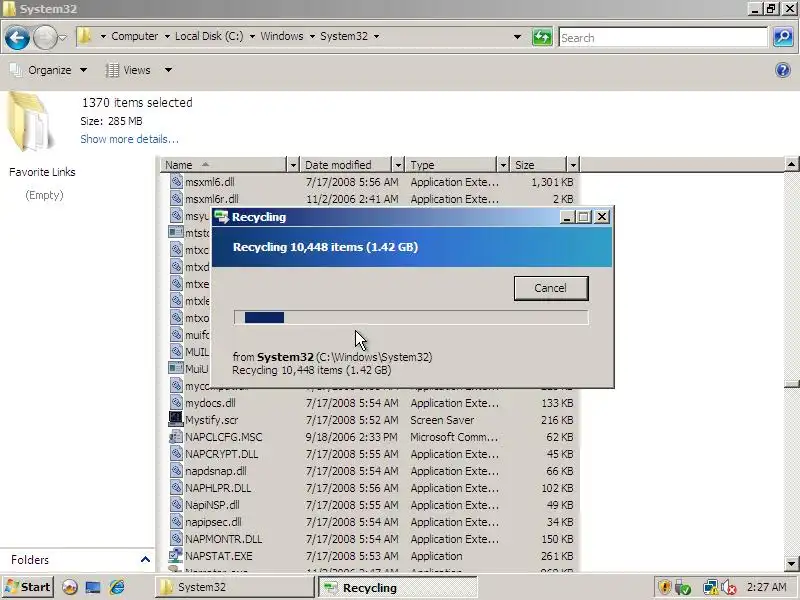Open the Date modified filter dropdown

coord(398,165)
